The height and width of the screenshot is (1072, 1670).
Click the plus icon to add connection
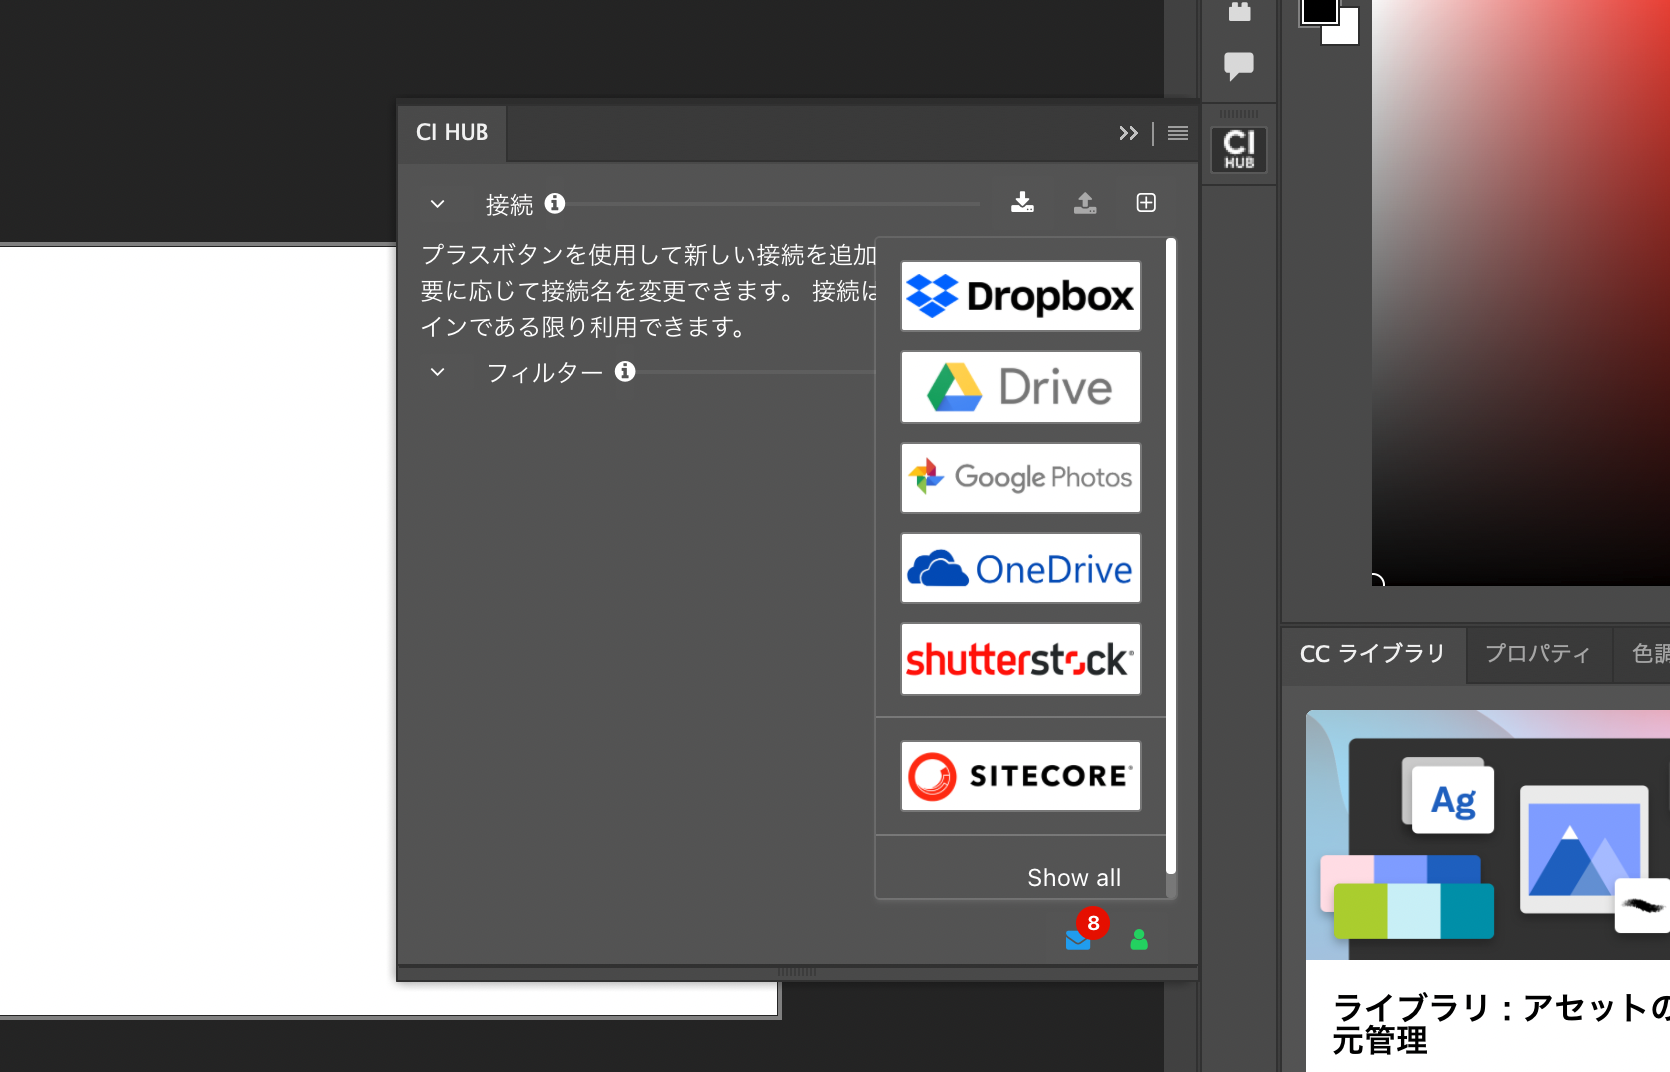pos(1146,203)
